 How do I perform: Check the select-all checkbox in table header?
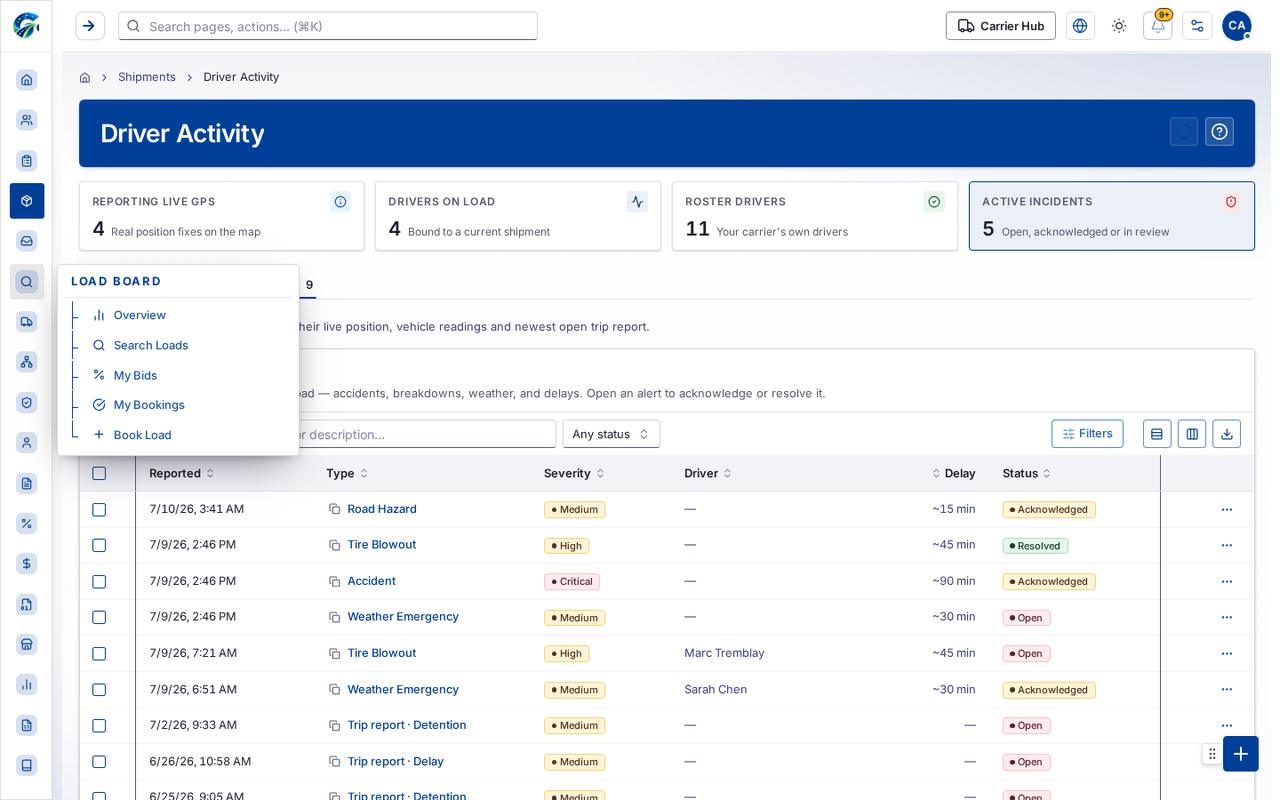point(99,474)
